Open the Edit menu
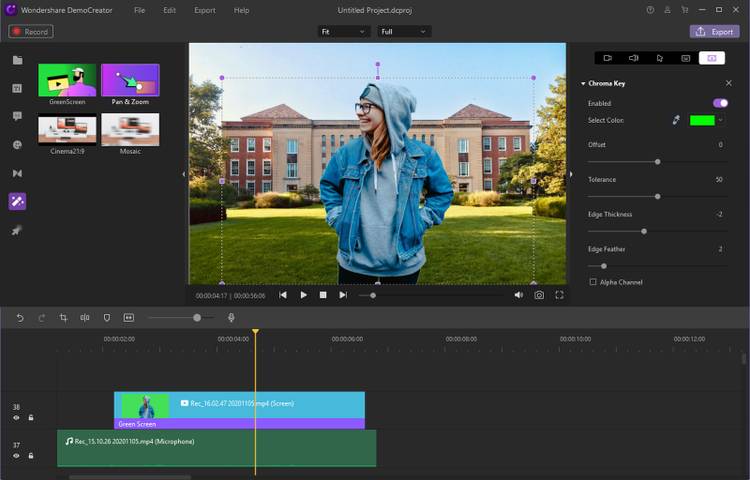This screenshot has width=750, height=480. coord(169,10)
